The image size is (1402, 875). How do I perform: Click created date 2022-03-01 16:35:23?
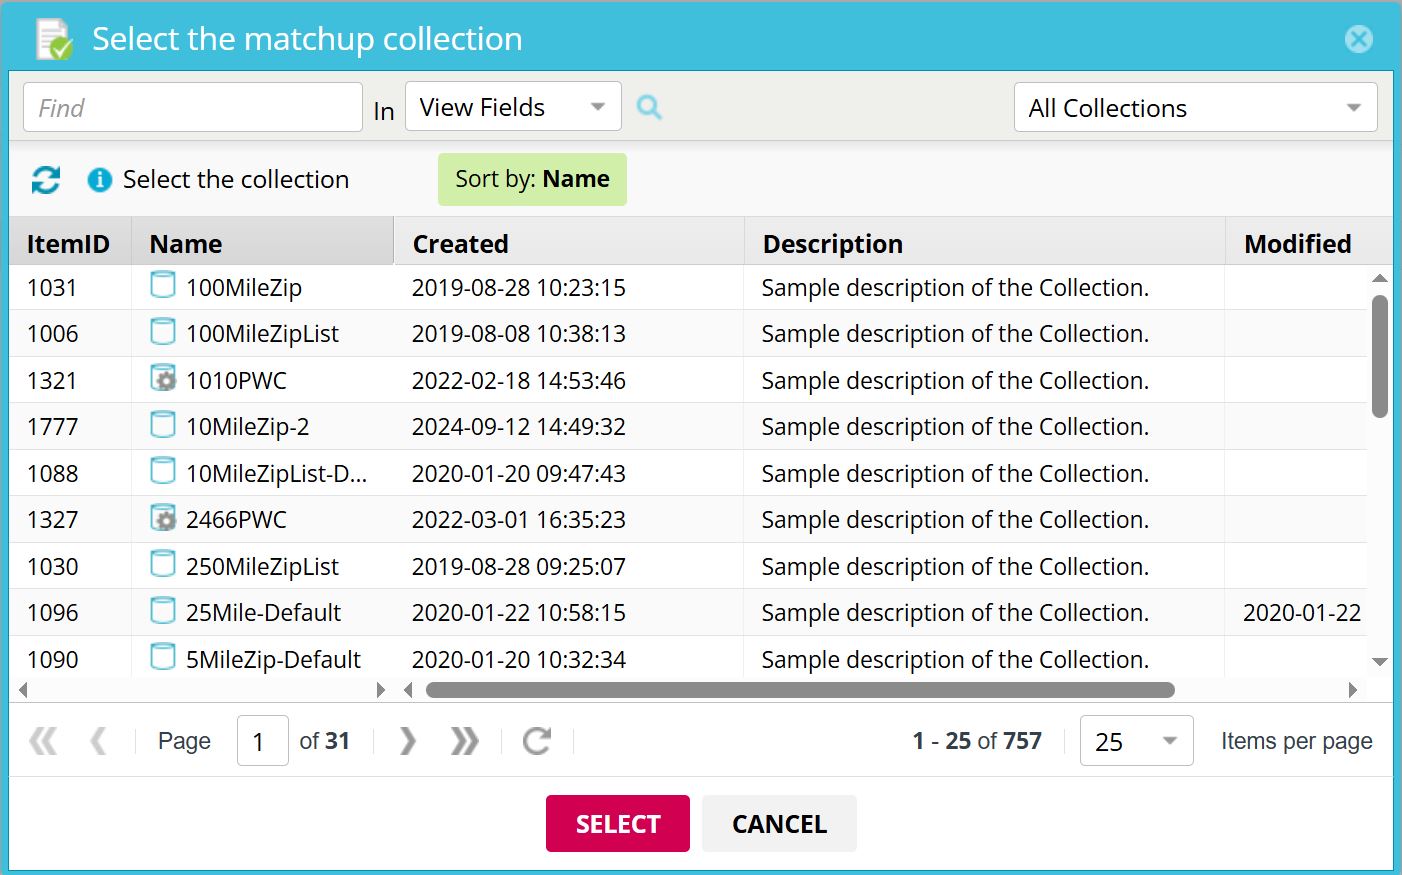[x=519, y=520]
